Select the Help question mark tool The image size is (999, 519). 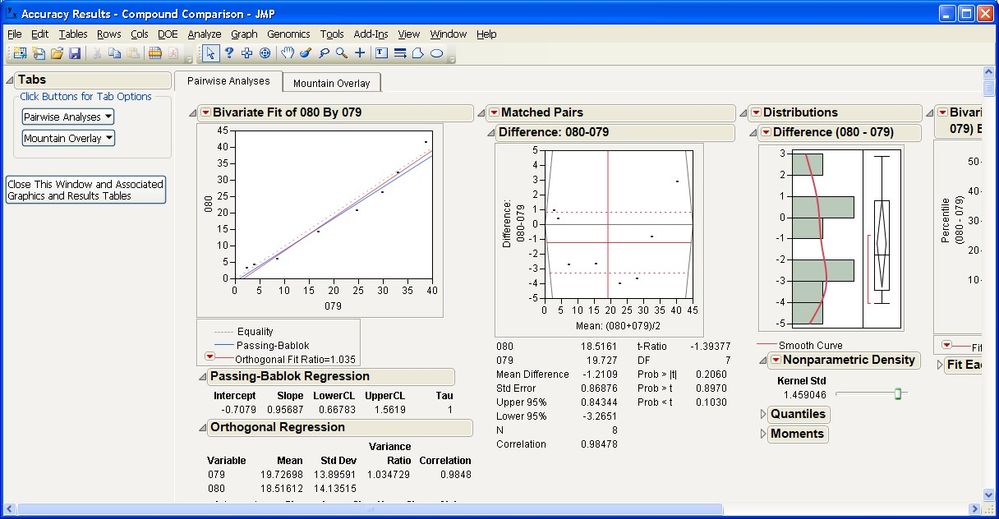pos(229,53)
